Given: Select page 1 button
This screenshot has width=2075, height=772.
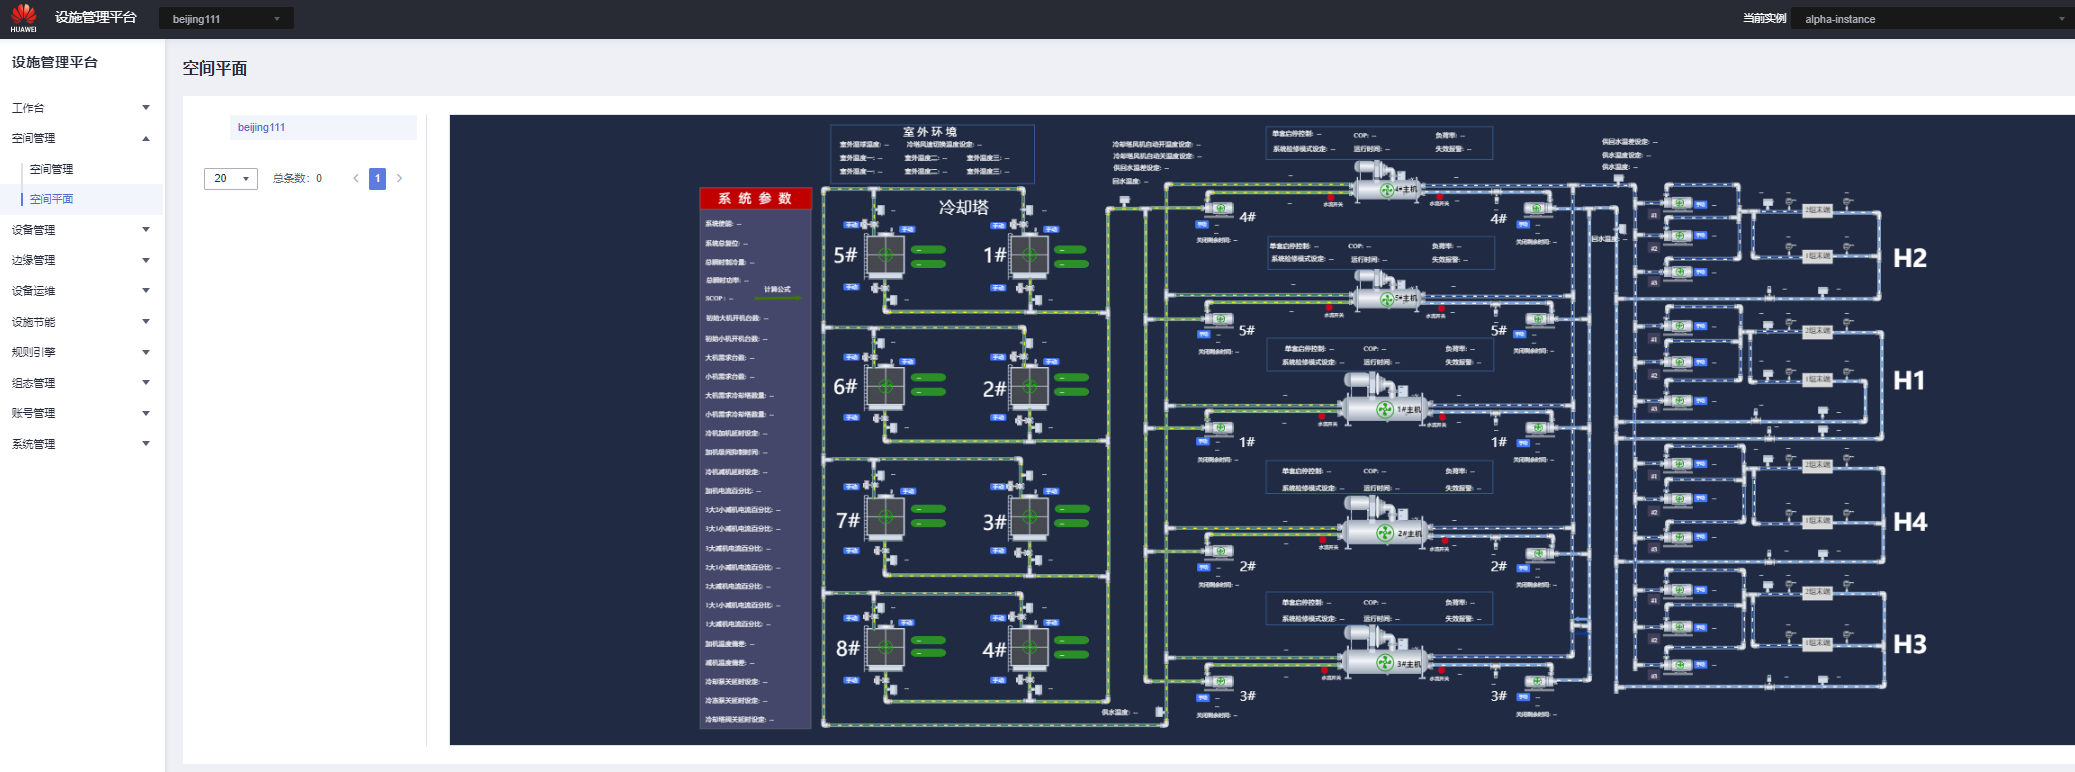Looking at the screenshot, I should [377, 178].
